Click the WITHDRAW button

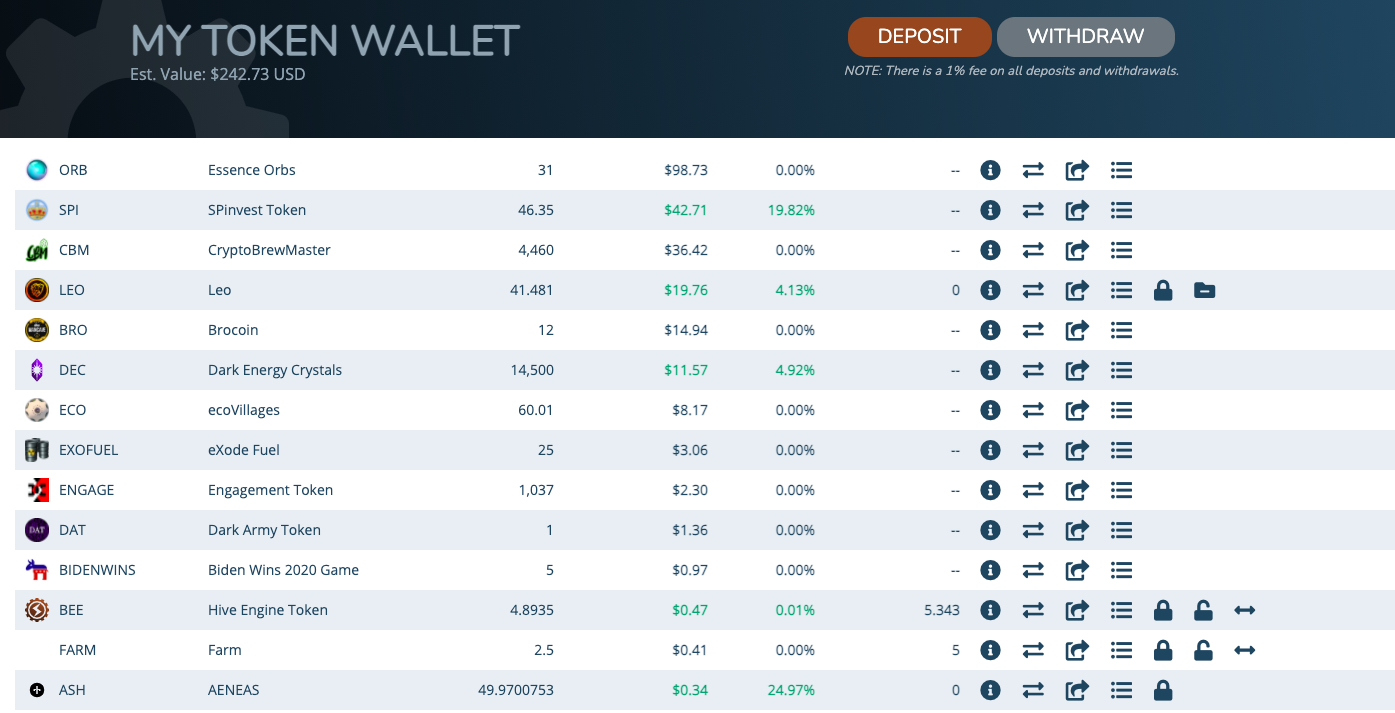click(x=1085, y=37)
